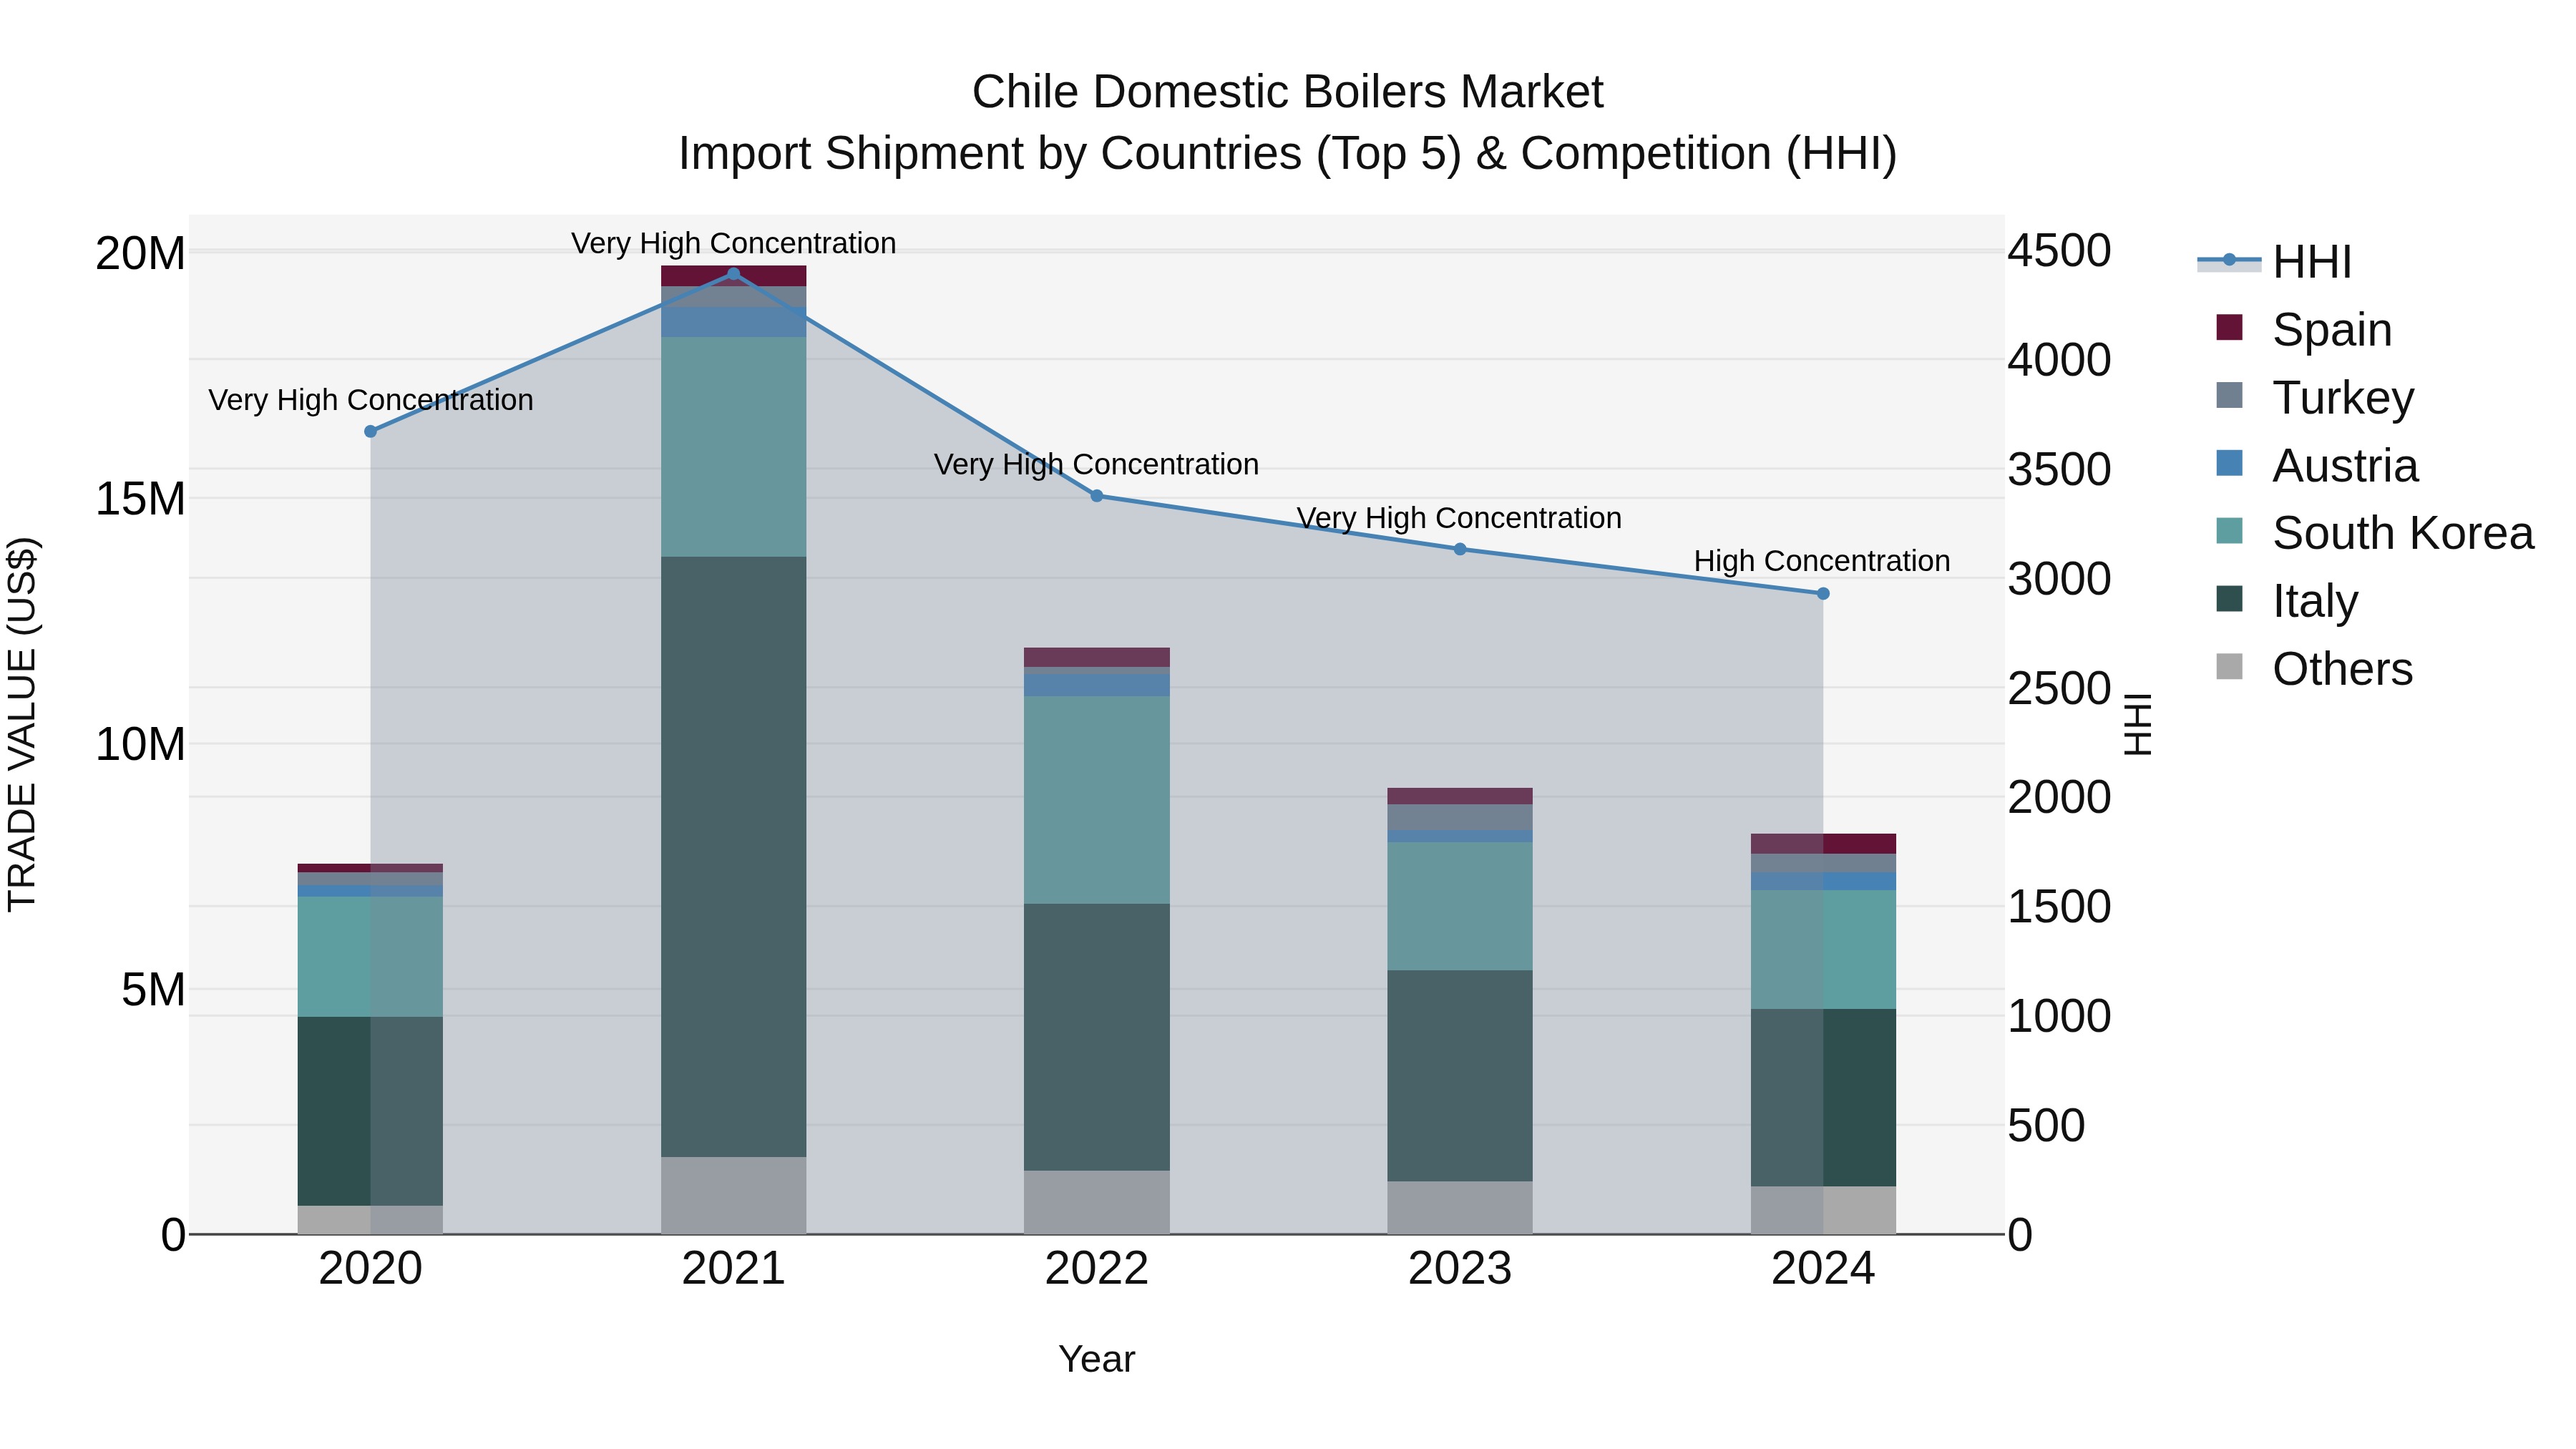
Task: Click the 2024 x-axis label
Action: pos(1823,1269)
